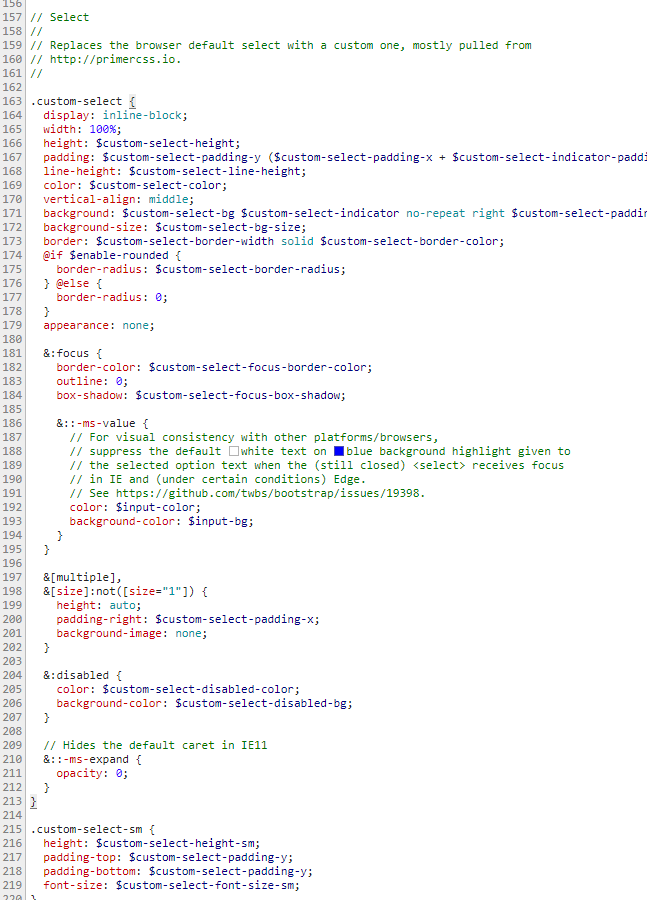647x900 pixels.
Task: Click line number 163 in the gutter
Action: [12, 101]
